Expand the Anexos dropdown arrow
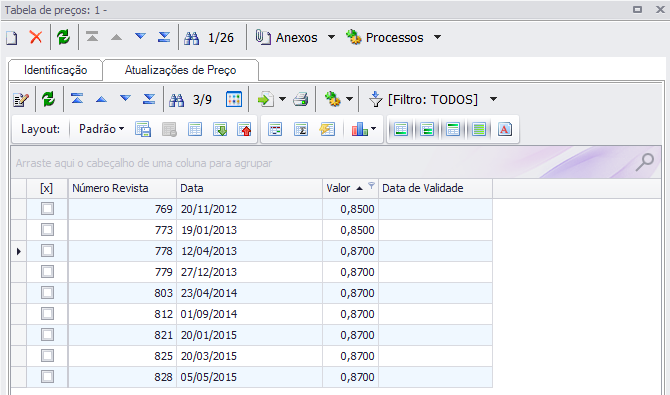Screen dimensions: 670x395 (331, 37)
